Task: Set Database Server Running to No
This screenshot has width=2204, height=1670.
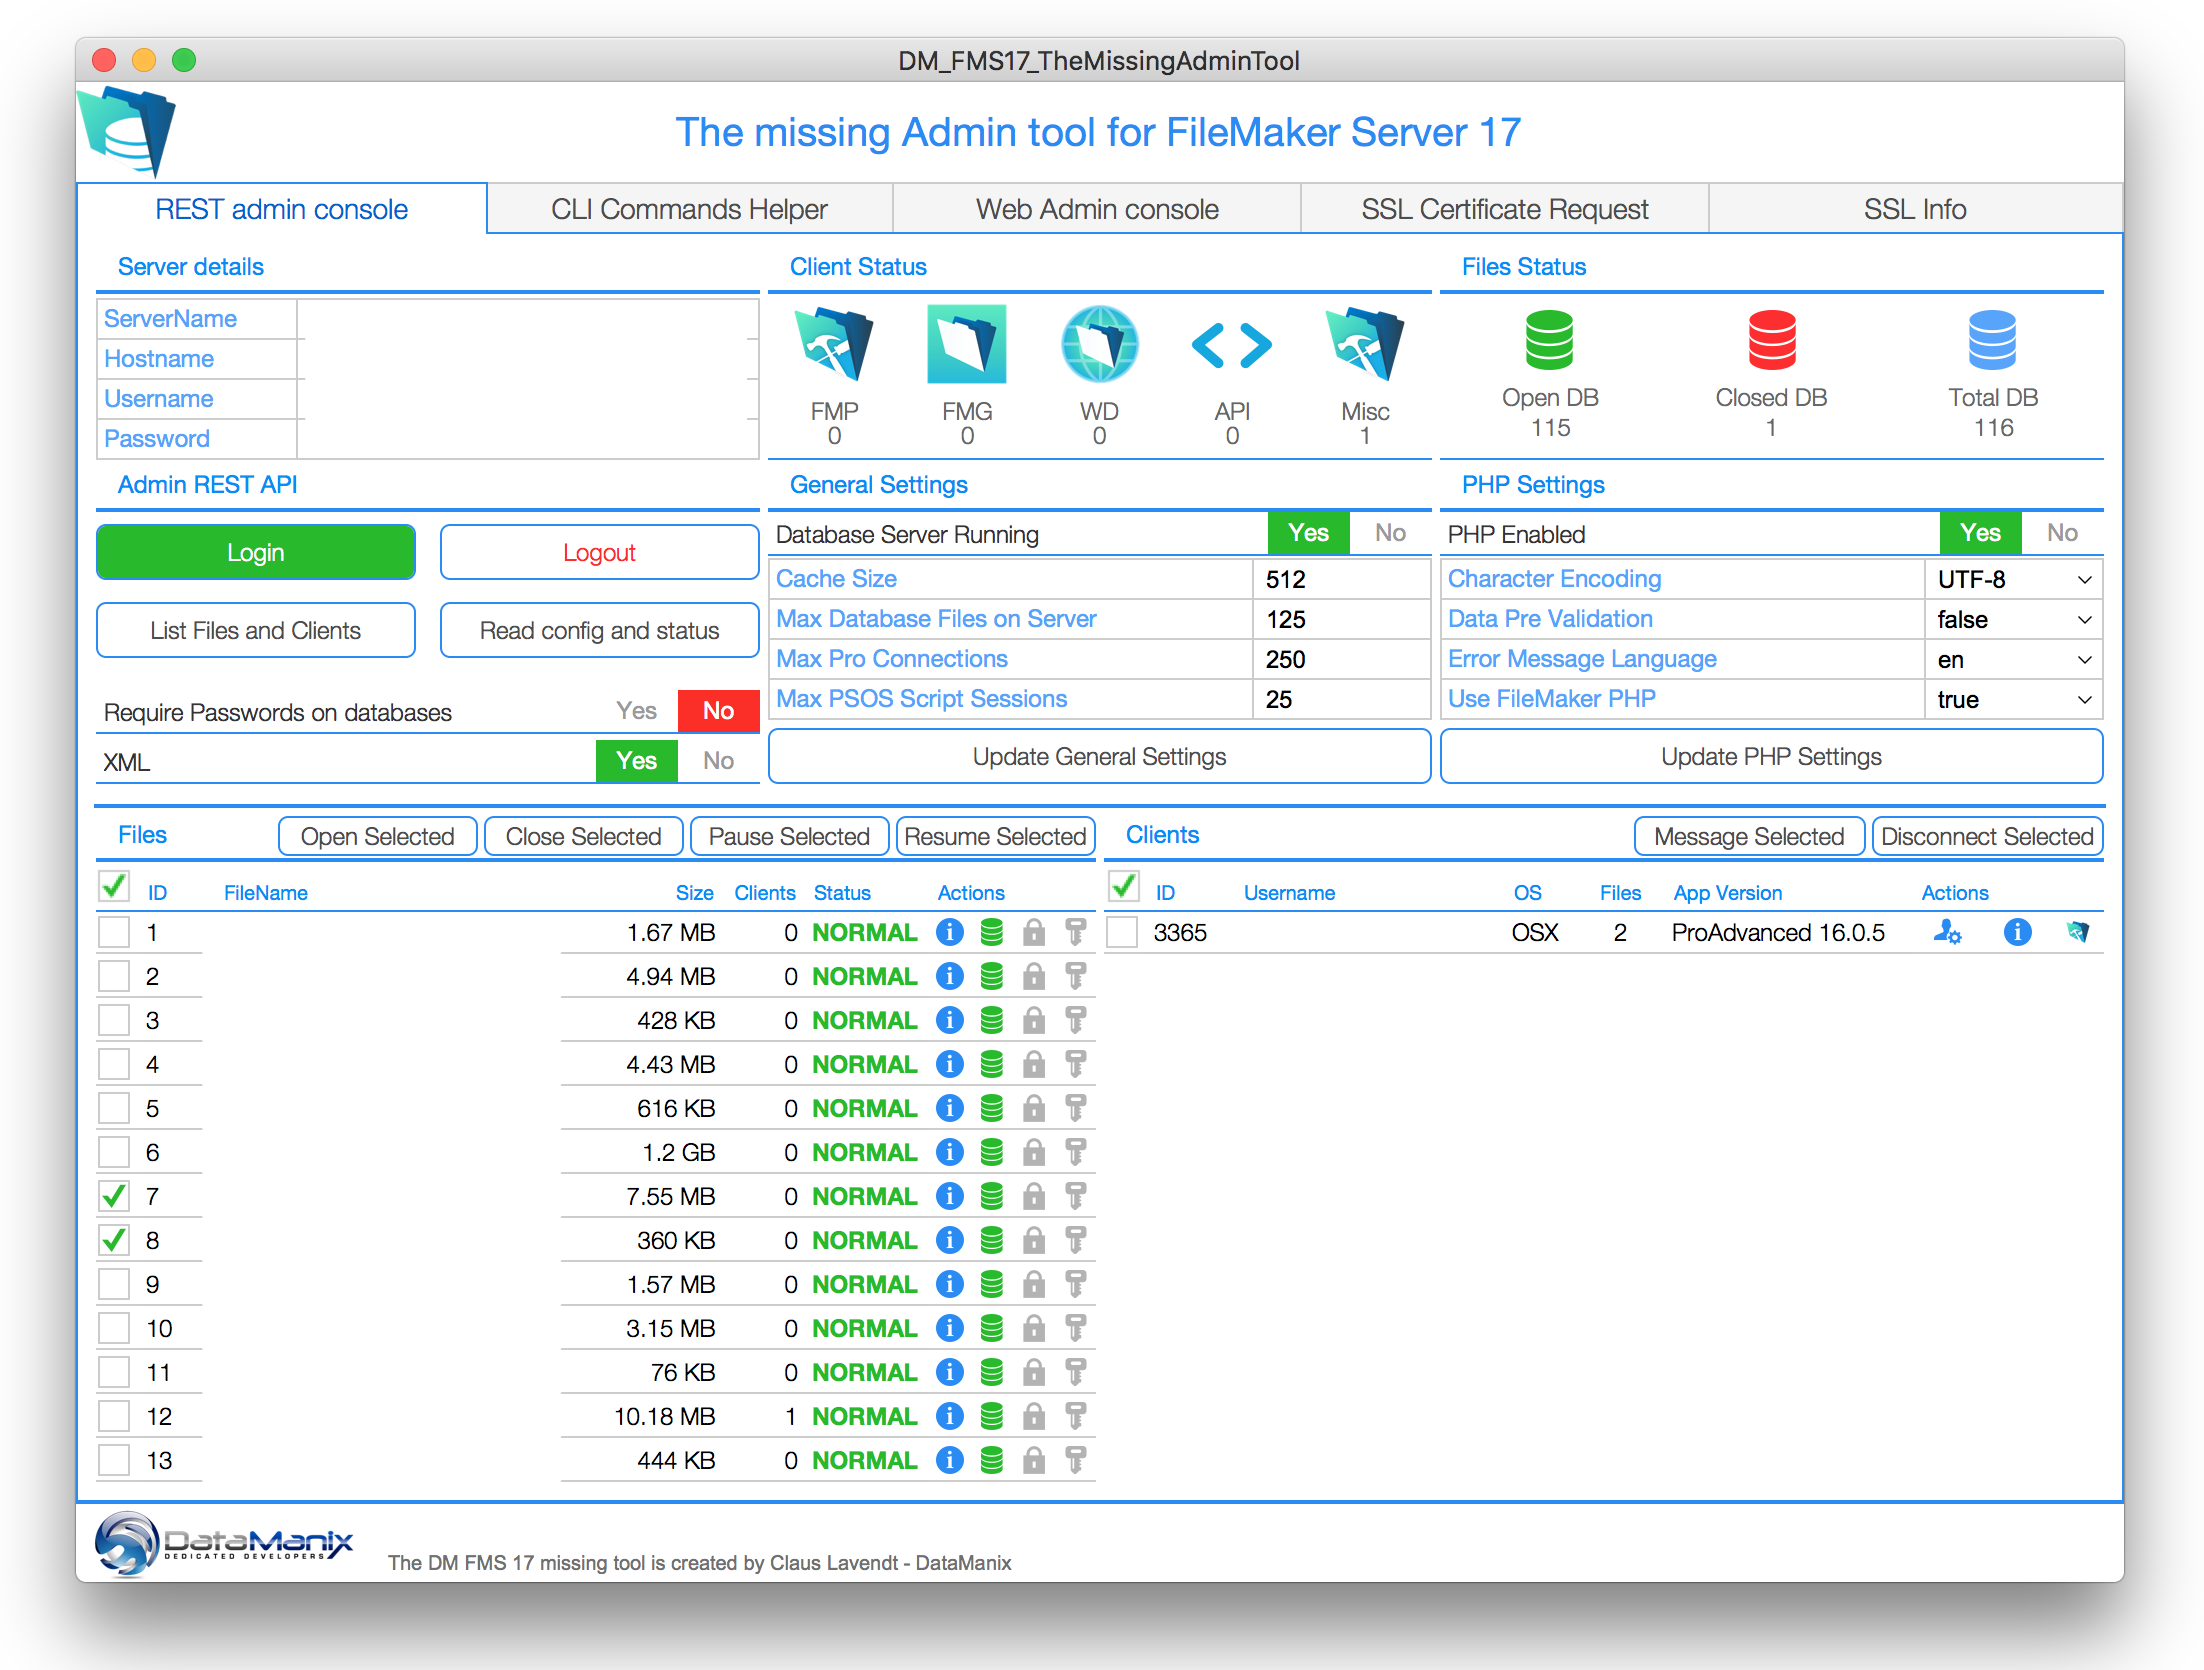Action: pos(1390,533)
